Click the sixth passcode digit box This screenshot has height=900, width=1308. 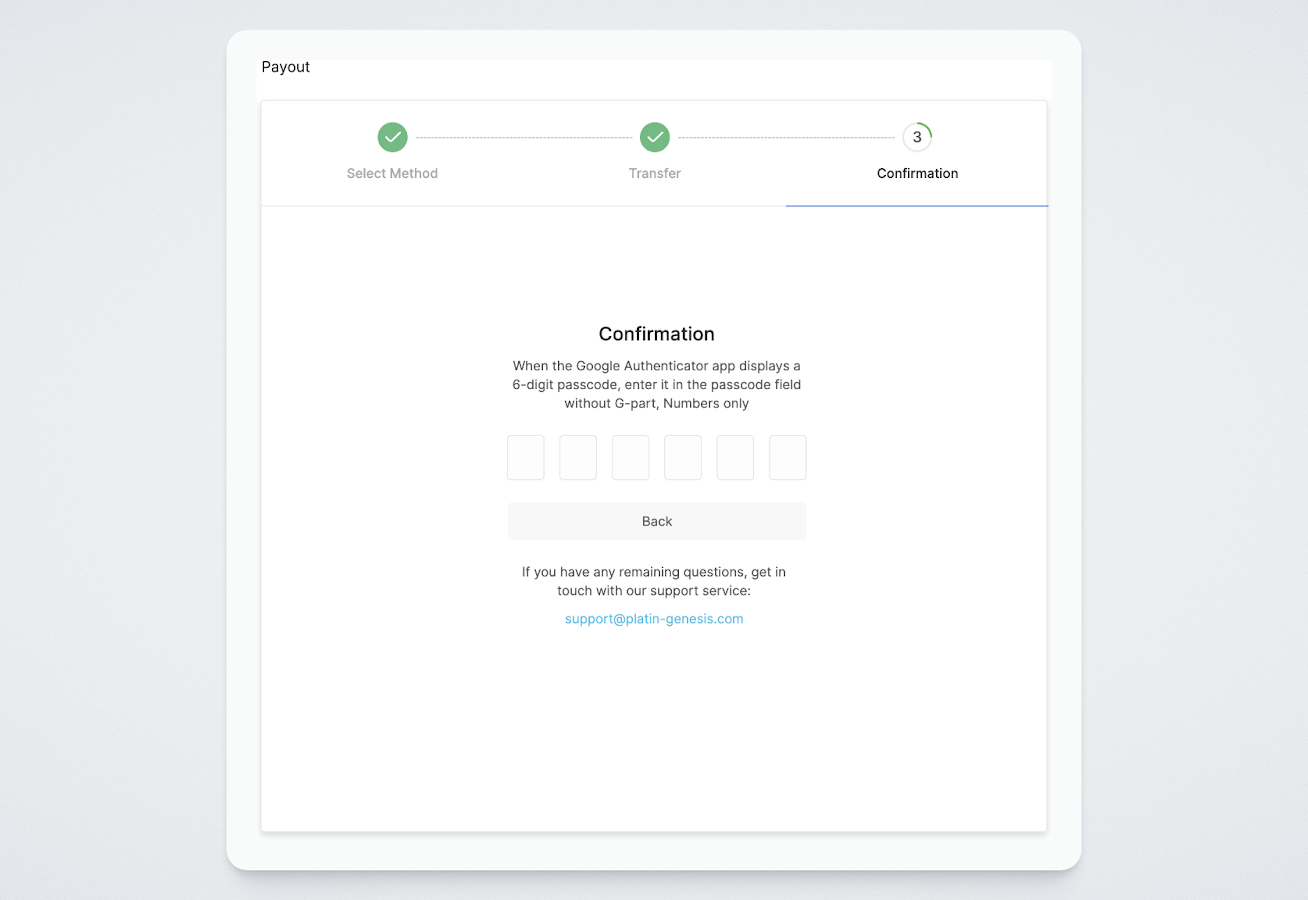(788, 457)
